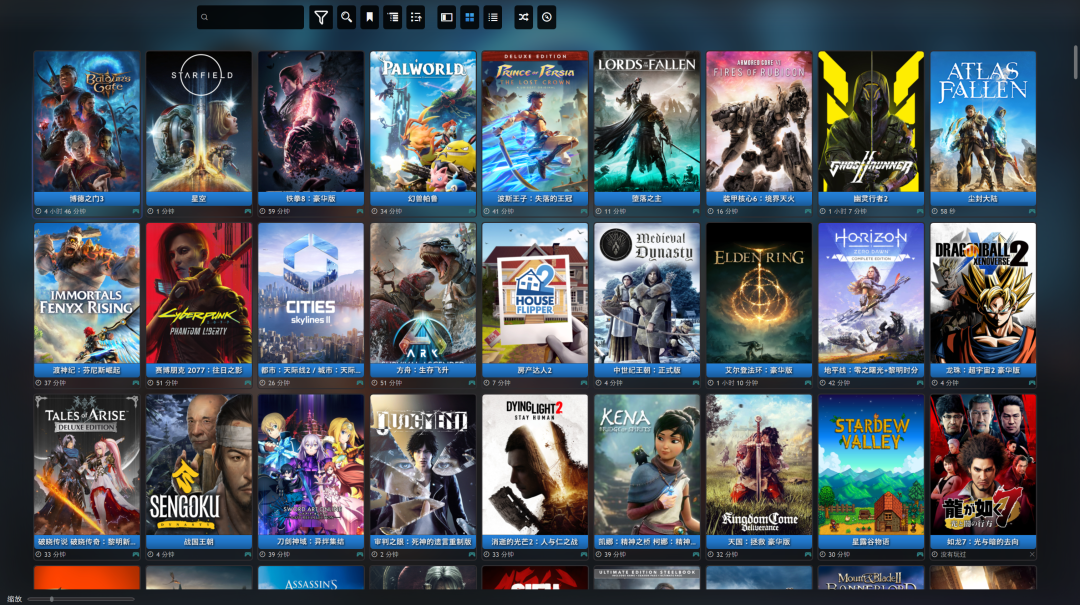Click the controller icon under 龙珠：超宇宙2
The image size is (1080, 605).
(x=1032, y=383)
